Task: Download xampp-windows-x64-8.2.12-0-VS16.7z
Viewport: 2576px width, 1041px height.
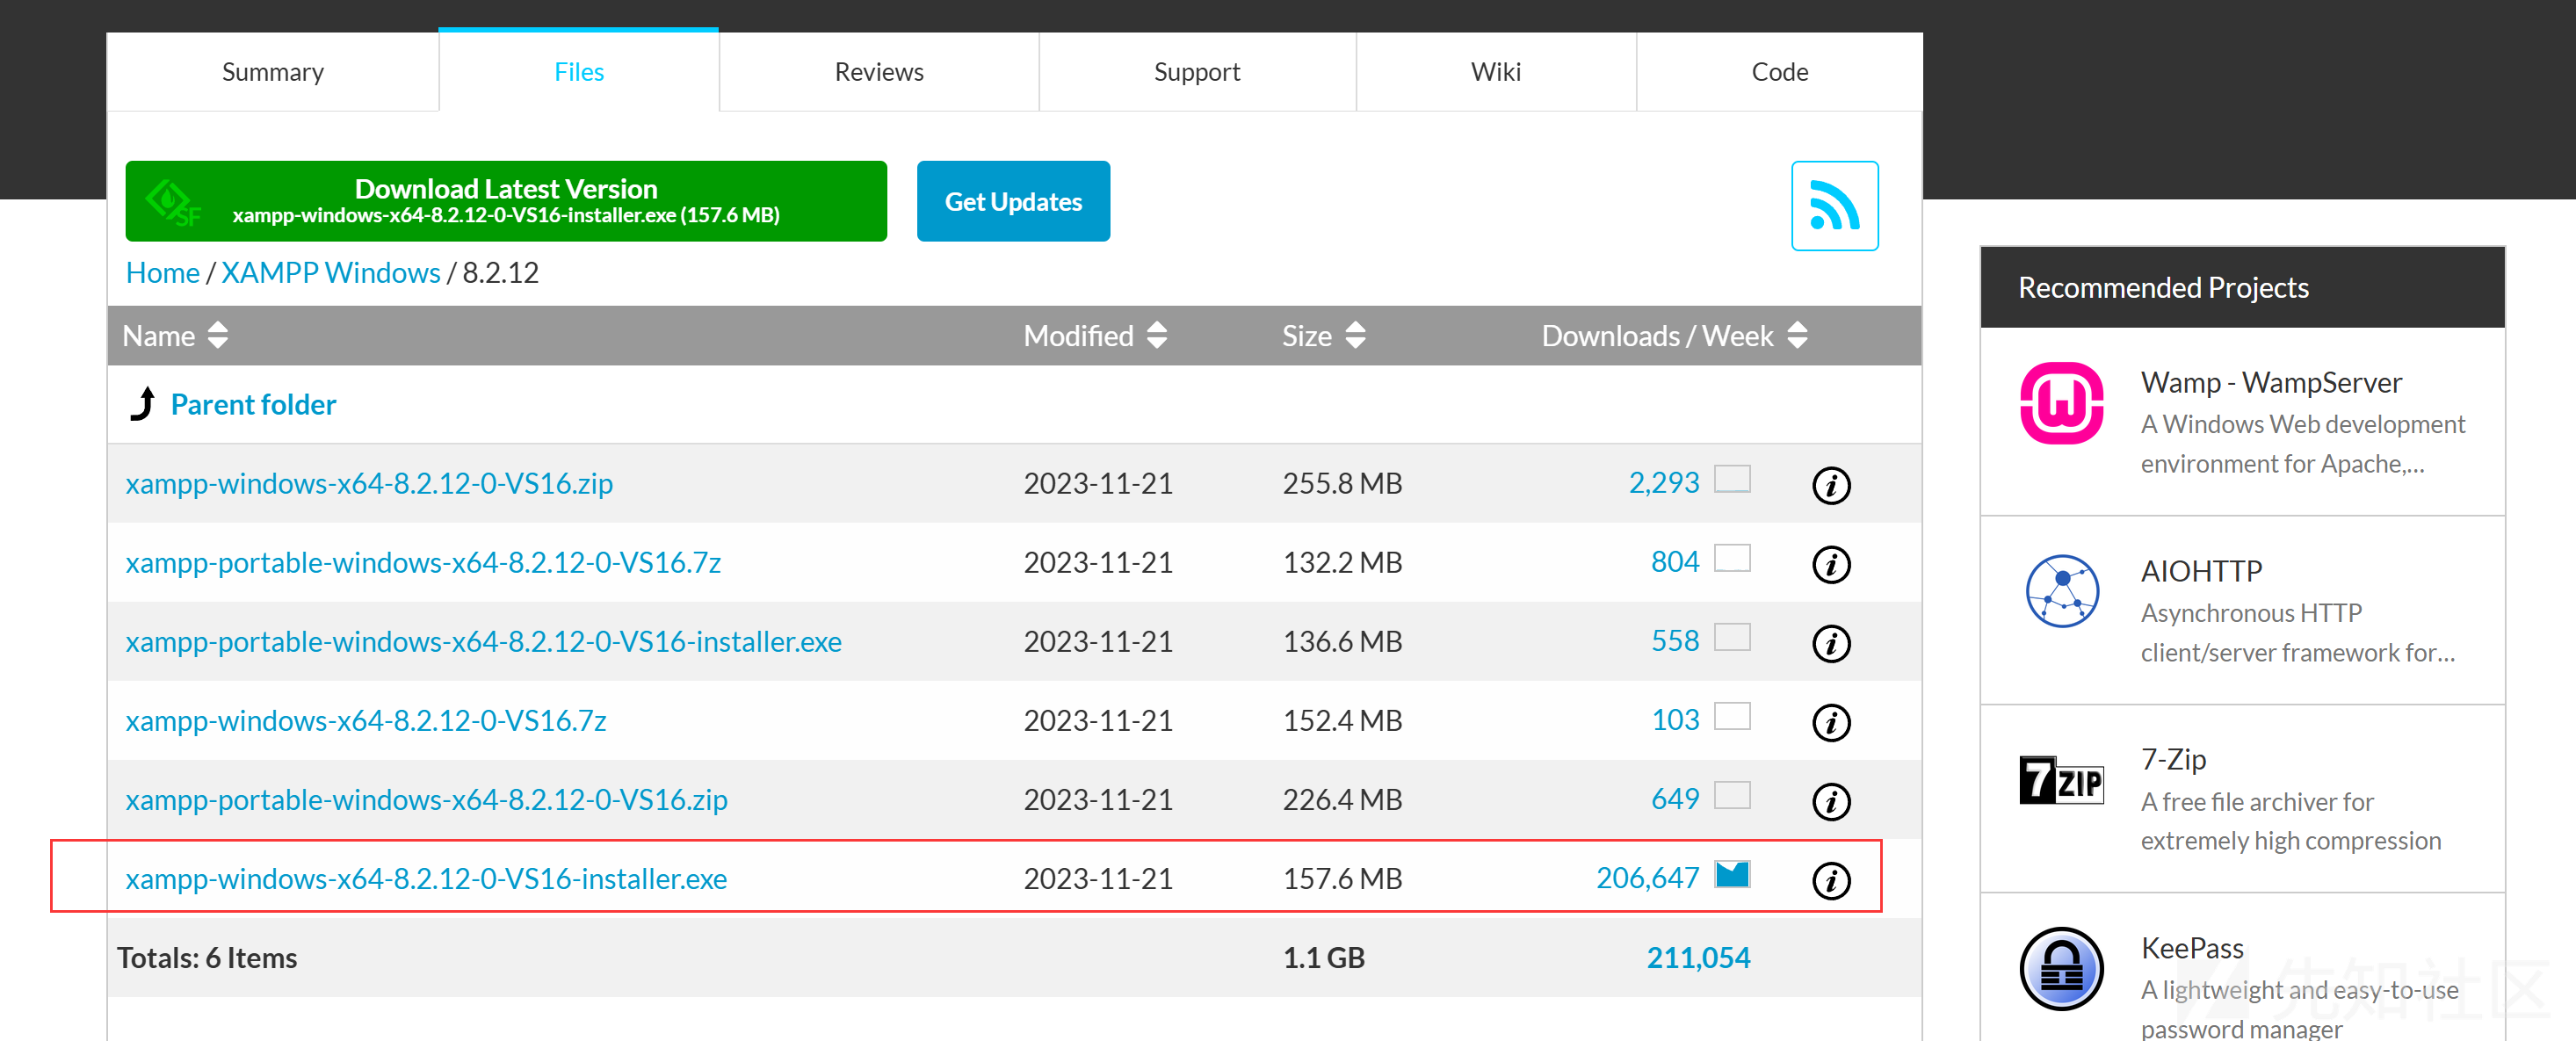Action: [366, 720]
